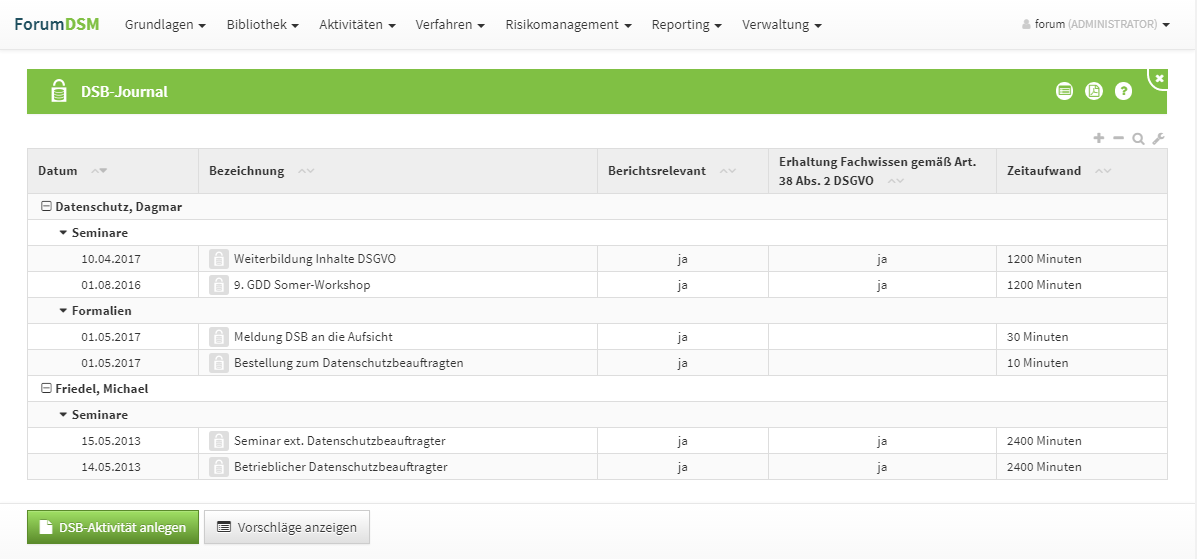Click lock icon of Meldung DSB an die Aufsicht
Image resolution: width=1197 pixels, height=559 pixels.
coord(219,337)
